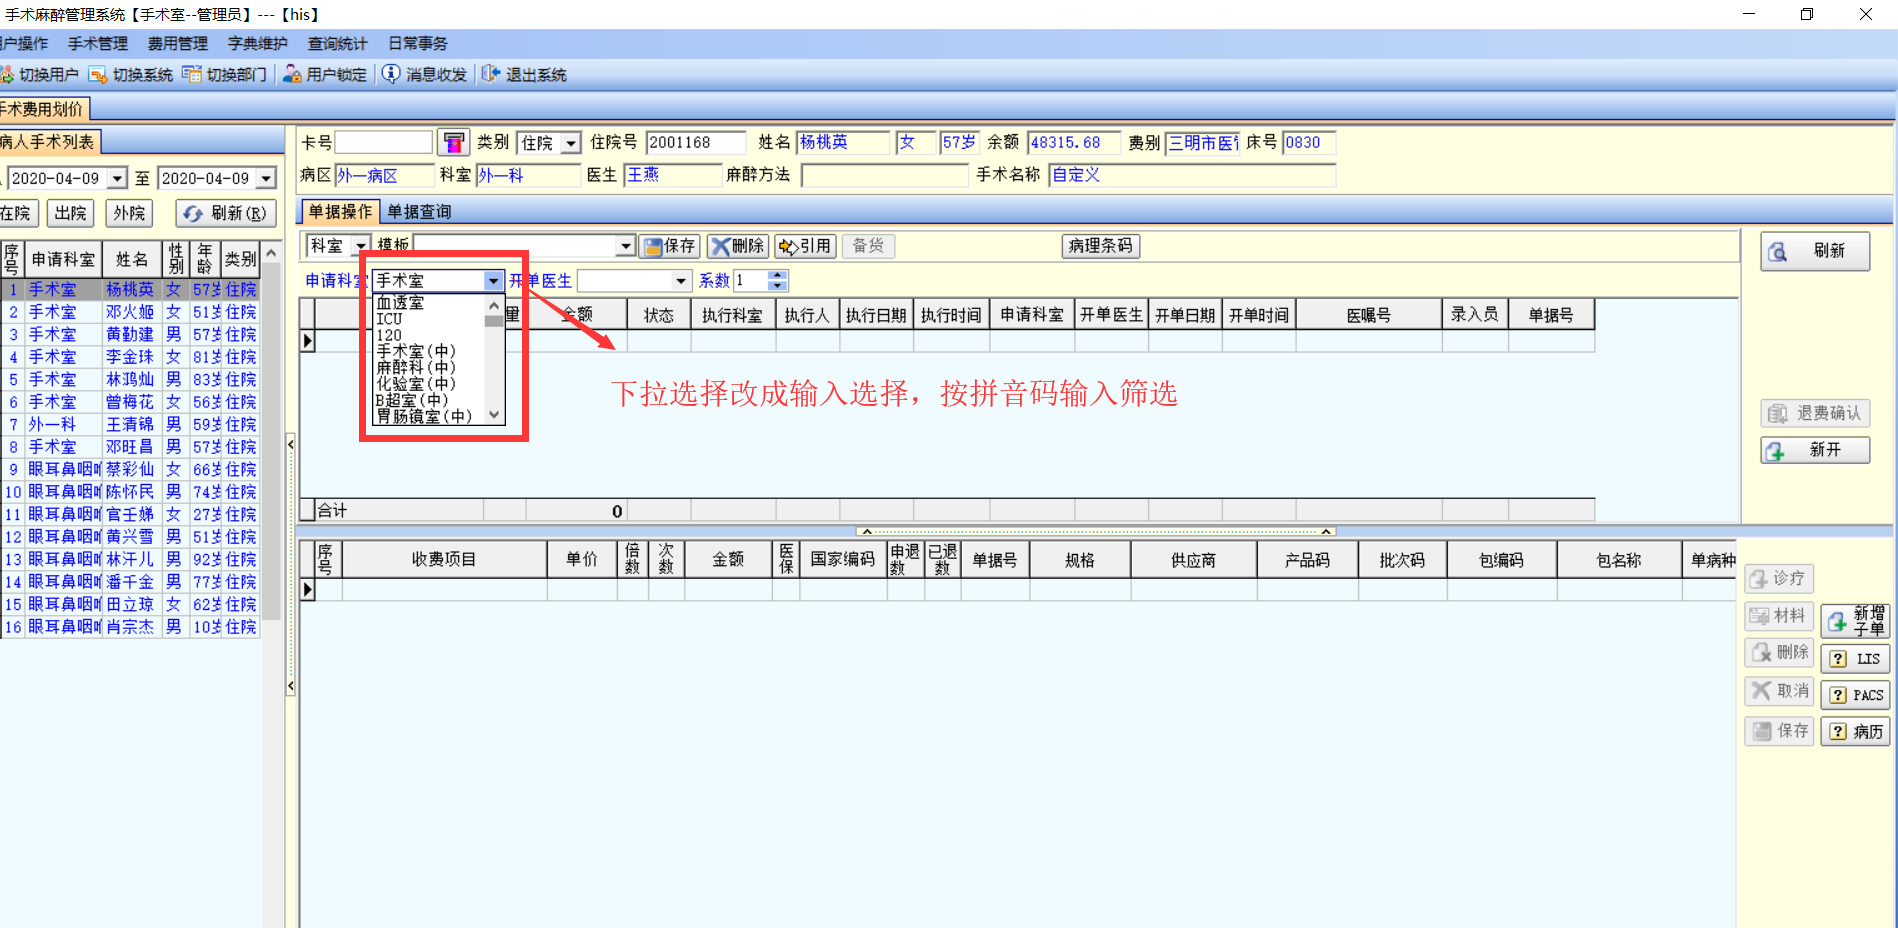Image resolution: width=1898 pixels, height=928 pixels.
Task: Click 保存 beside the 病历 button
Action: (x=1779, y=731)
